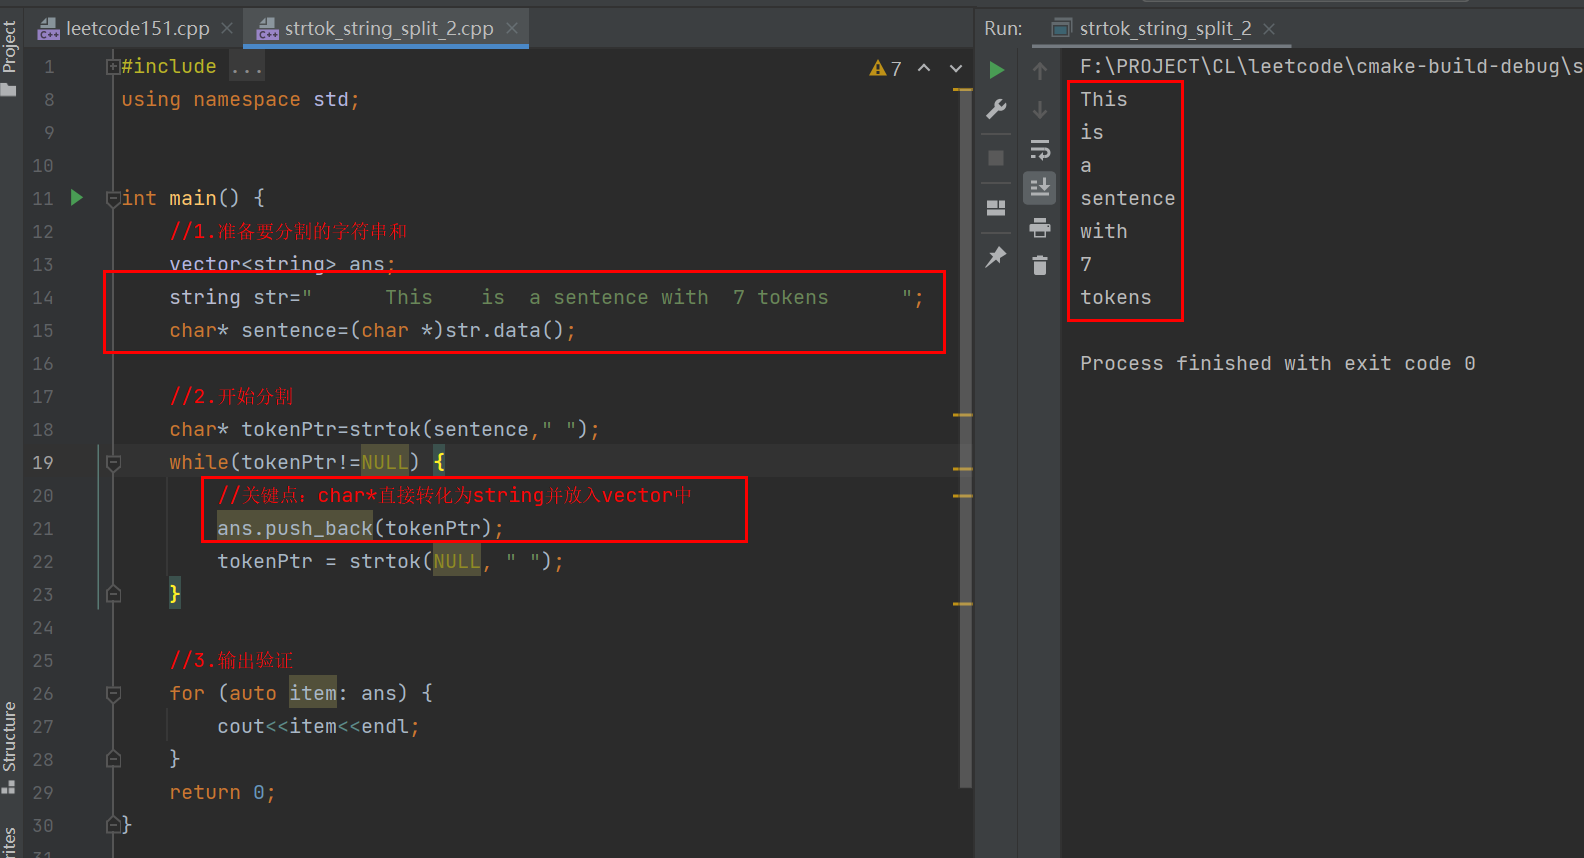The height and width of the screenshot is (858, 1584).
Task: Click 'Process finished with exit code 0' text
Action: coord(1278,363)
